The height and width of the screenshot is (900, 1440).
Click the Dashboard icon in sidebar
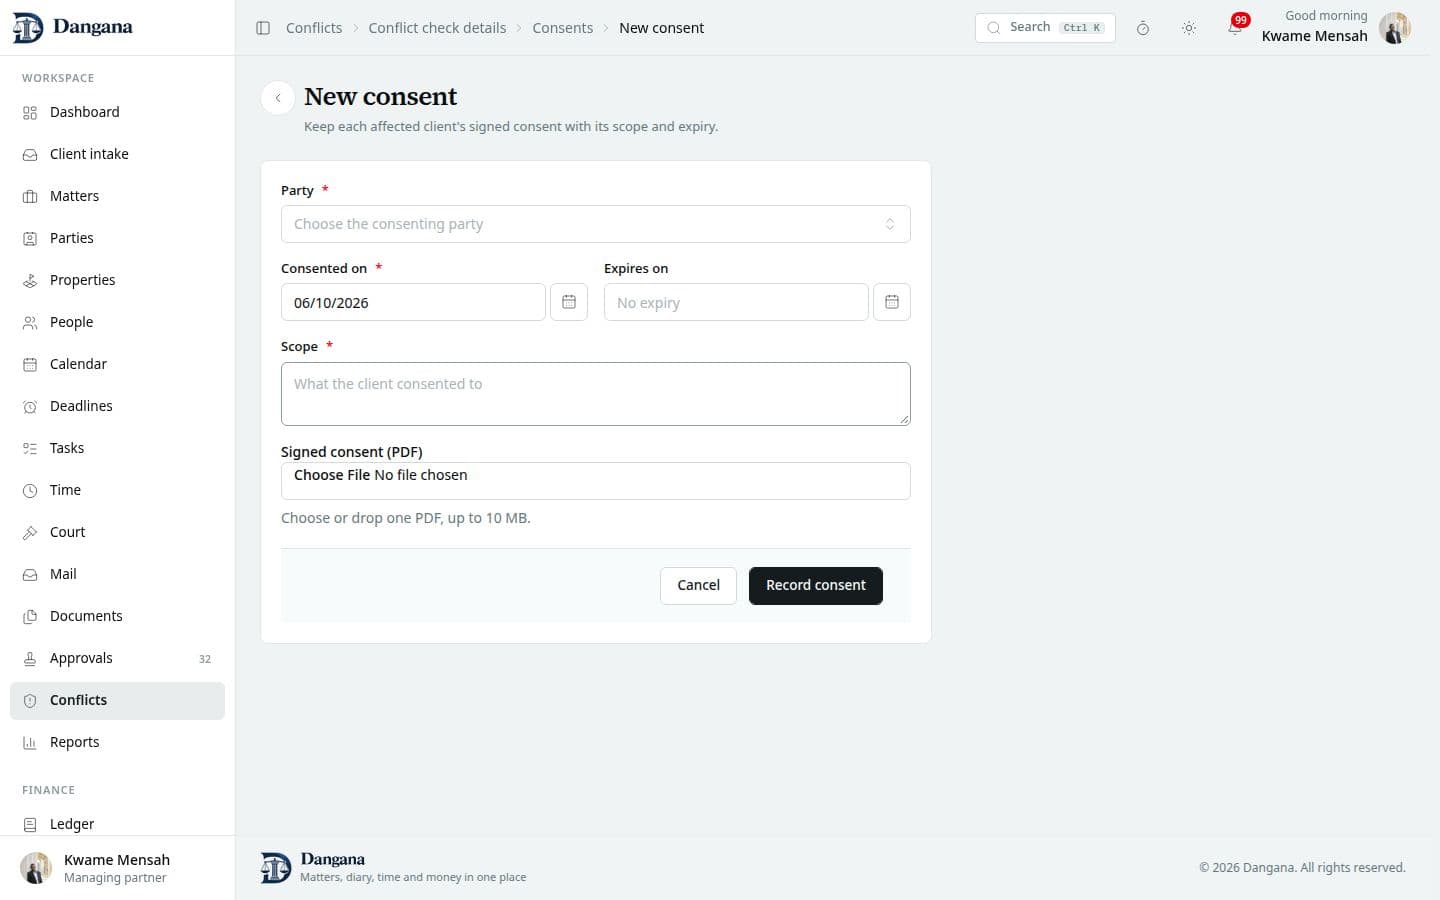(30, 113)
